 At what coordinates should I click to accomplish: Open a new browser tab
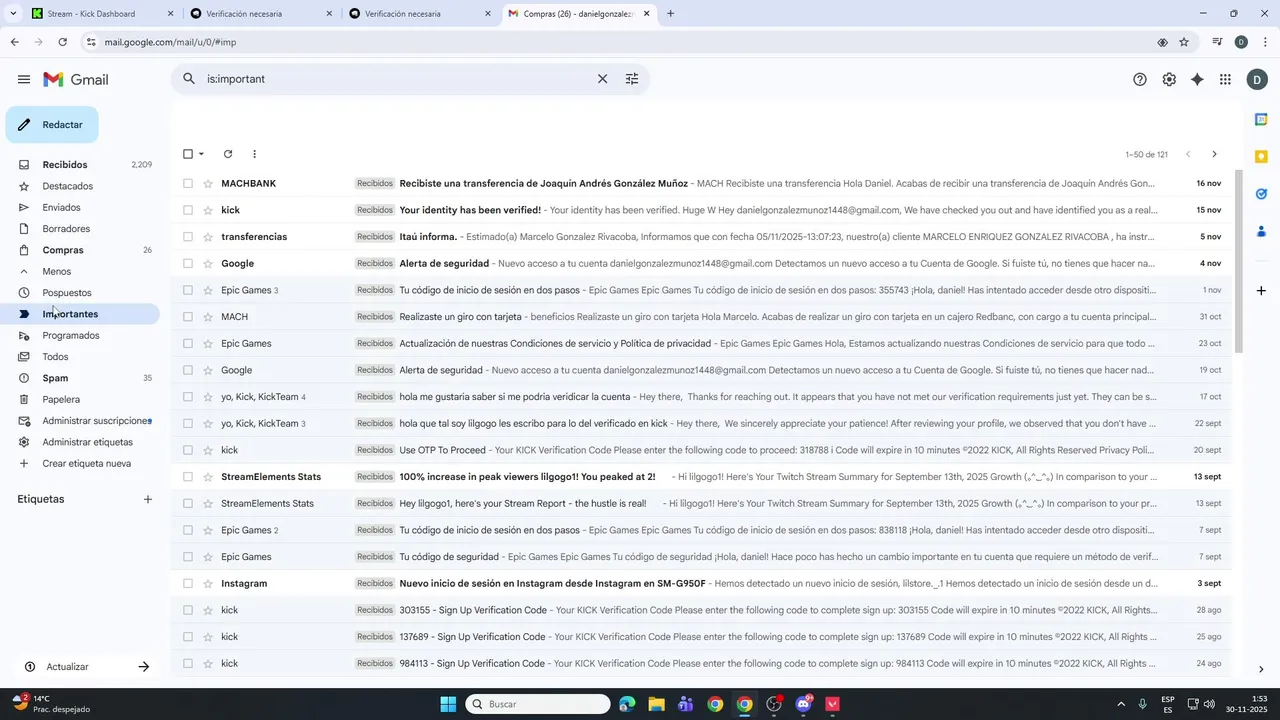(670, 14)
